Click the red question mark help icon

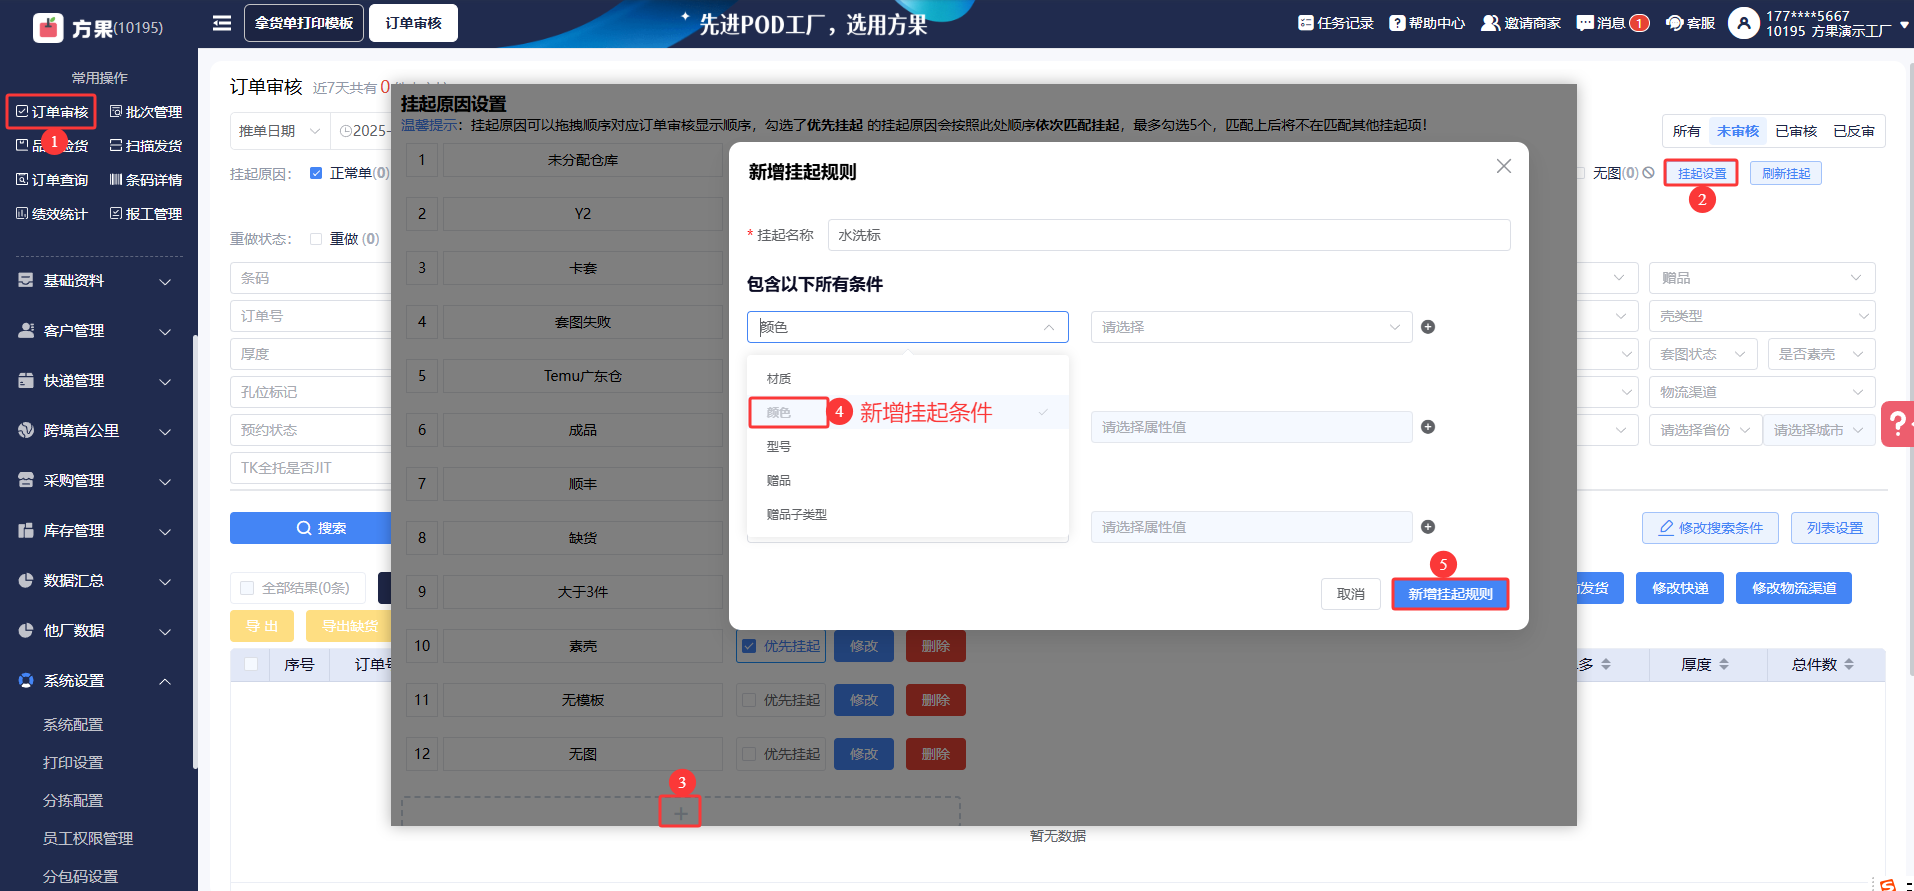(x=1897, y=424)
